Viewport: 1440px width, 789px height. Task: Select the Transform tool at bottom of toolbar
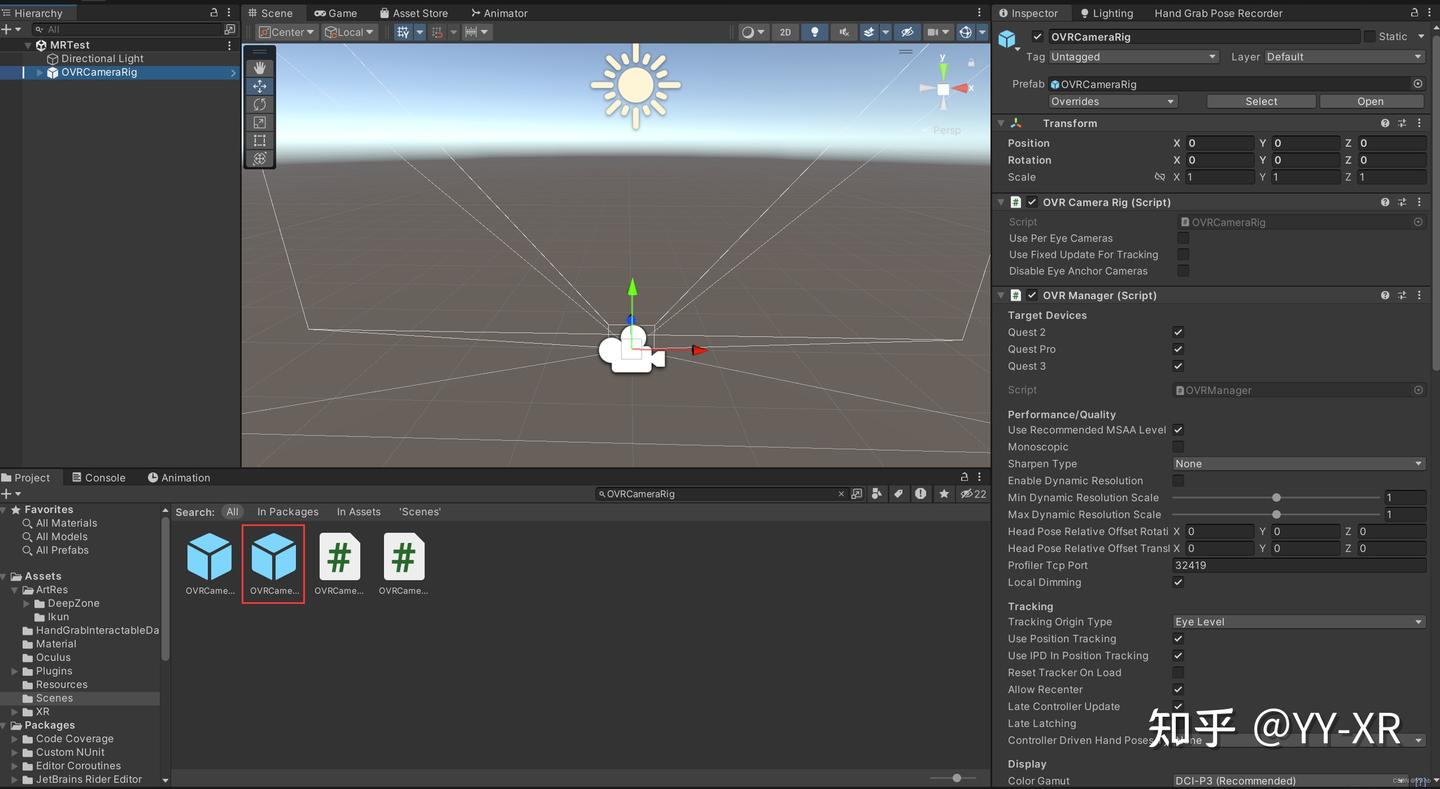coord(259,158)
